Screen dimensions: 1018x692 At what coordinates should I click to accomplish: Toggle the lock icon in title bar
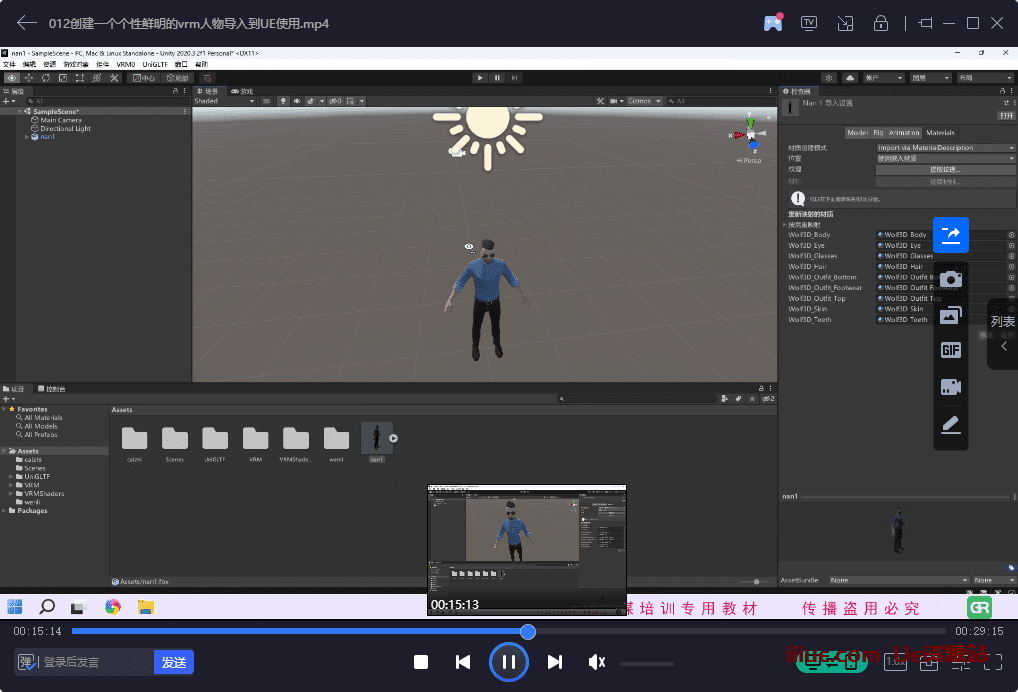881,23
